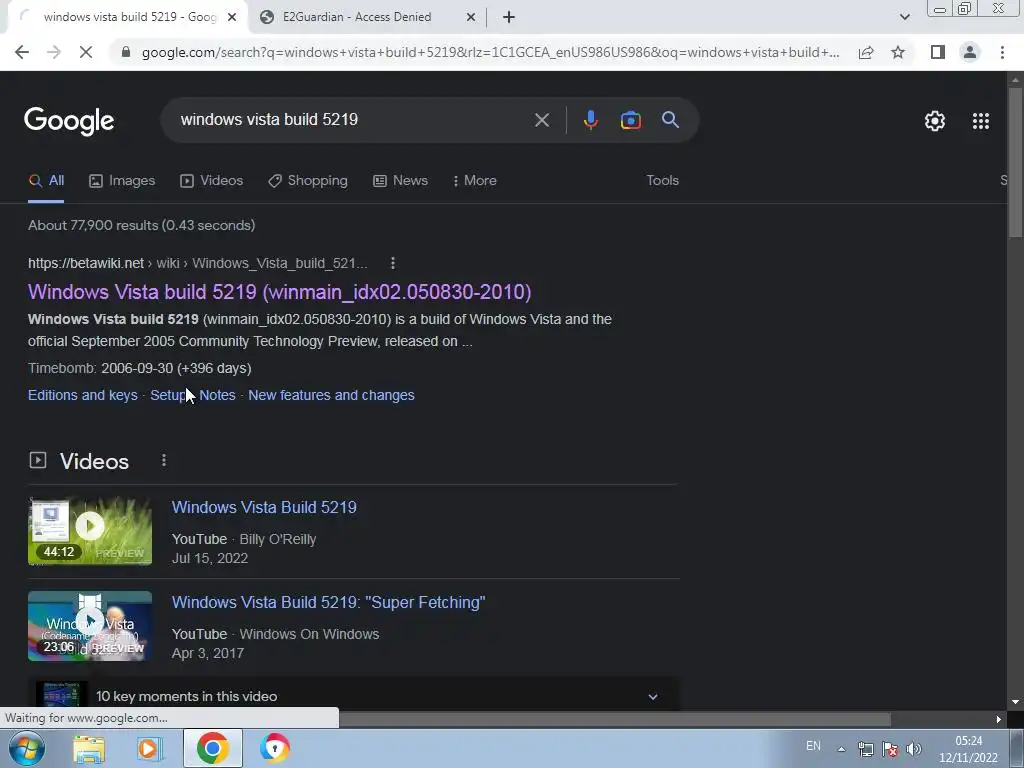1024x768 pixels.
Task: Click the Chrome forward arrow
Action: point(54,52)
